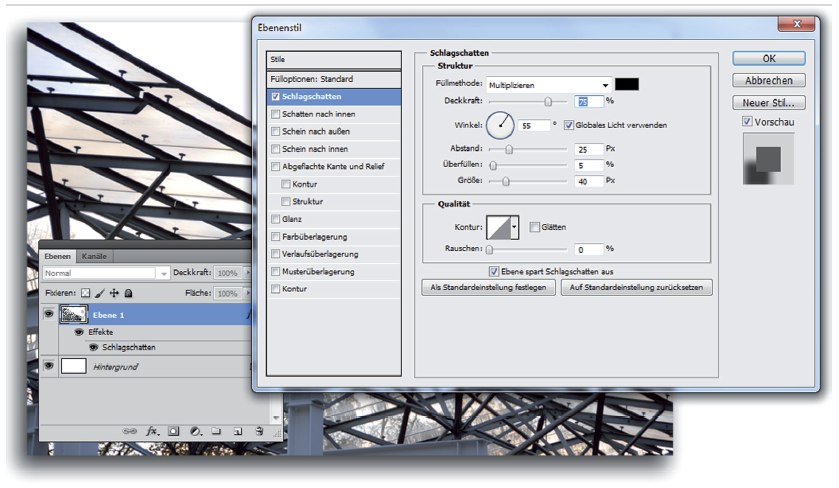The image size is (839, 488).
Task: Toggle the Vorschau preview checkbox
Action: (x=747, y=121)
